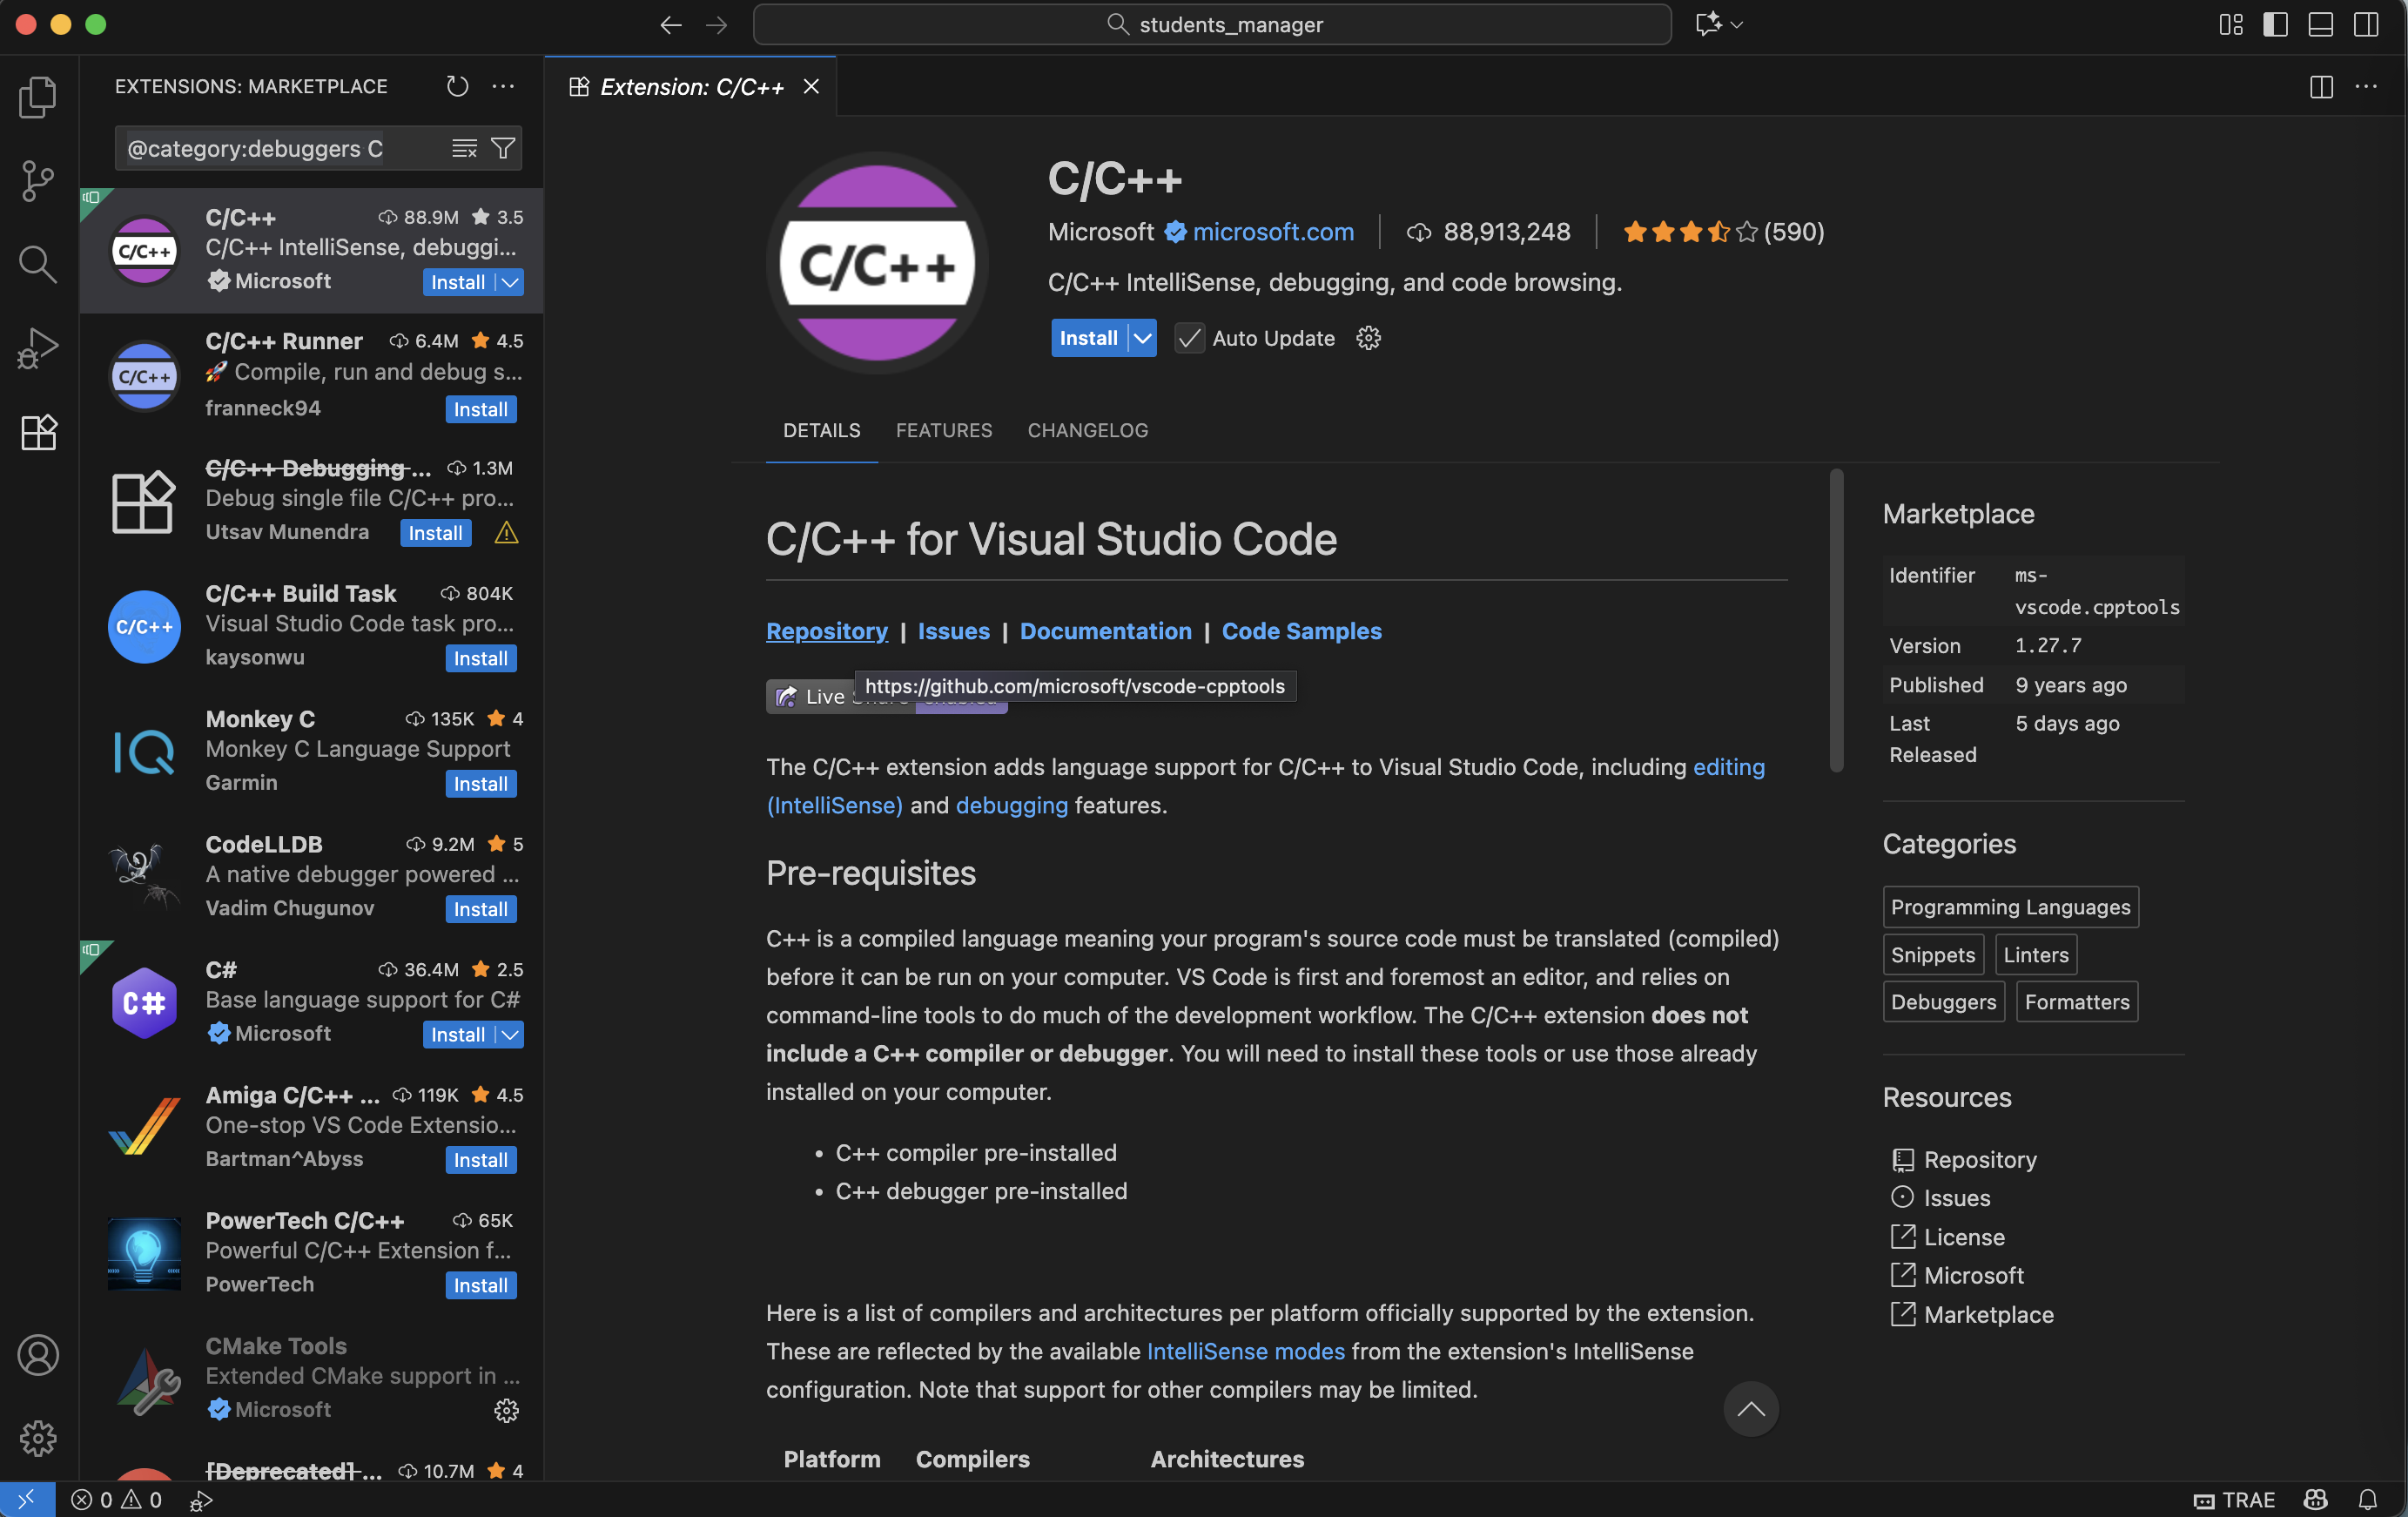Screen dimensions: 2408x1517
Task: Switch to the FEATURES tab
Action: coord(943,430)
